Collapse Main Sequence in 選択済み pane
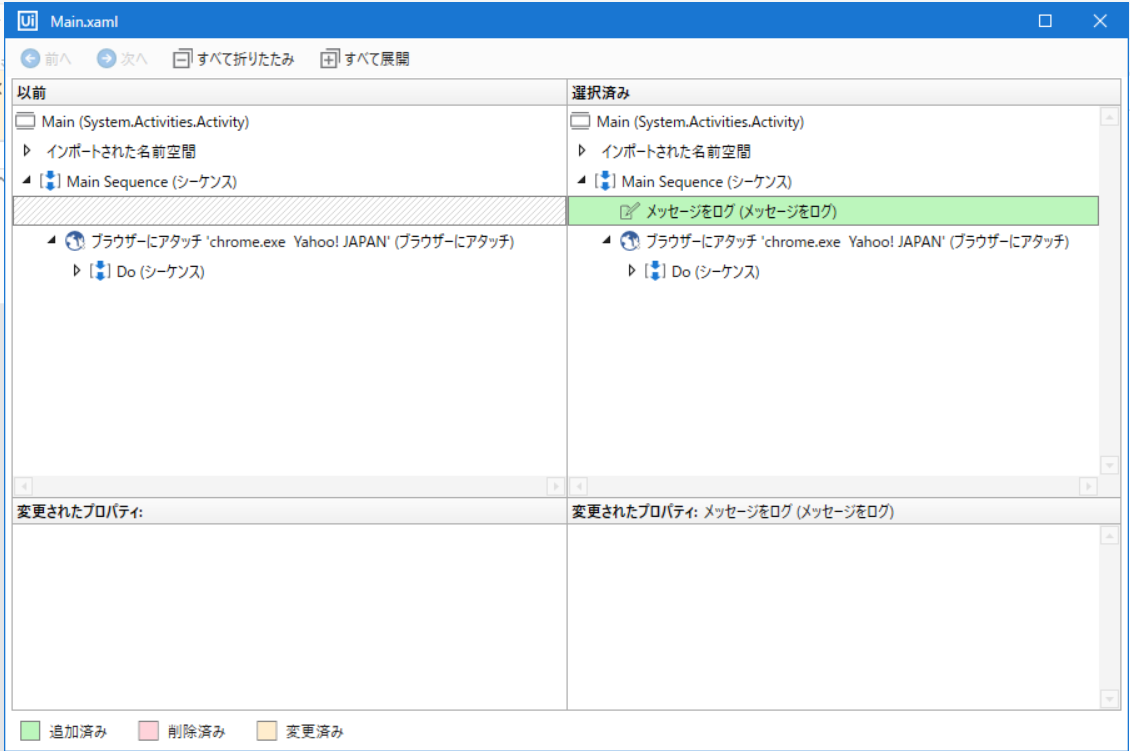This screenshot has height=751, width=1130. pos(582,180)
